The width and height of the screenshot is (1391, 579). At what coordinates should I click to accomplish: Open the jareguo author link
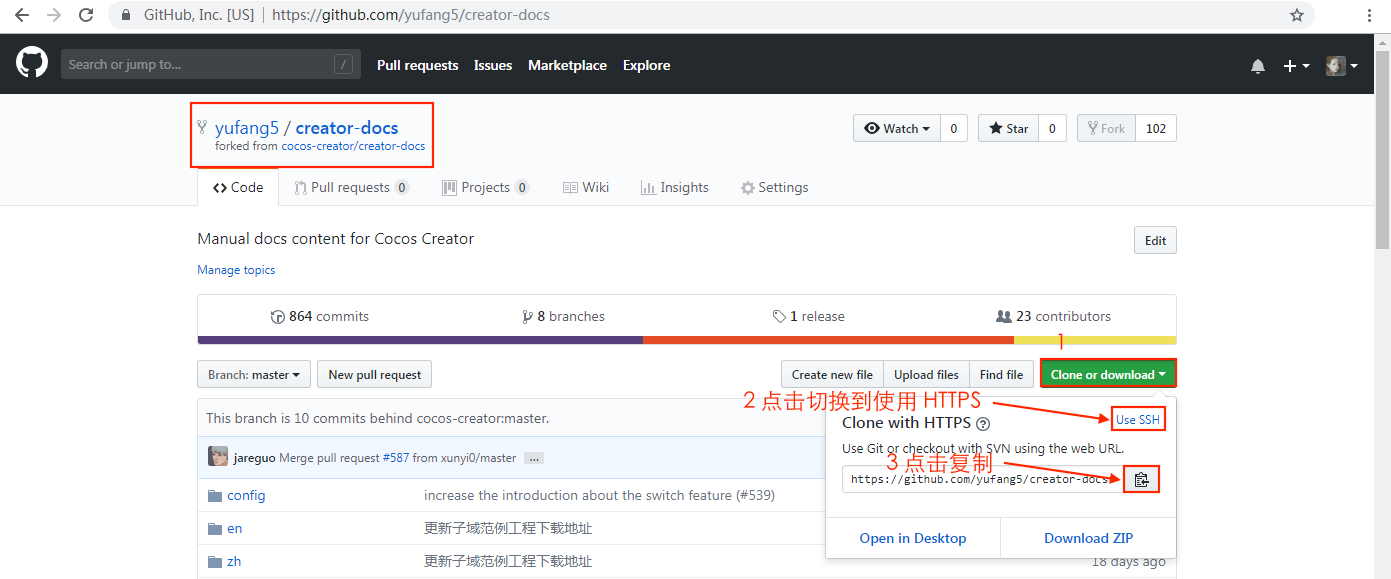(x=255, y=458)
